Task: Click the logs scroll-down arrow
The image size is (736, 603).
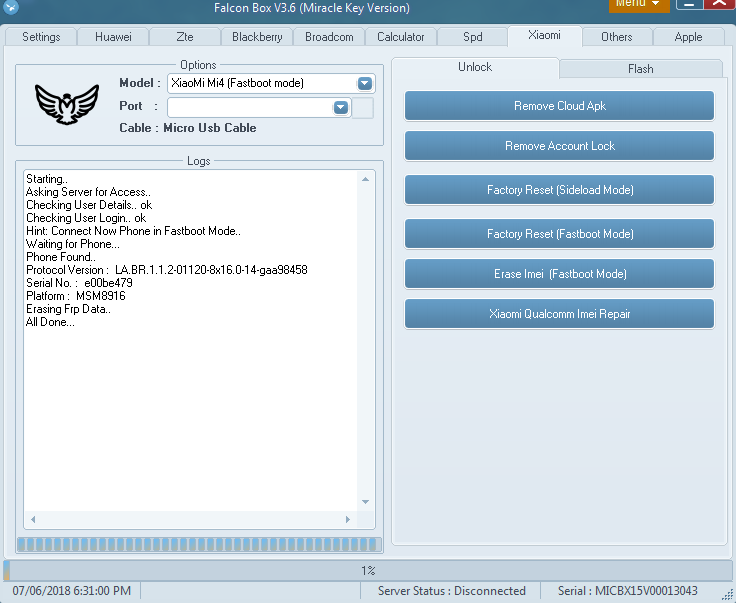Action: (366, 502)
